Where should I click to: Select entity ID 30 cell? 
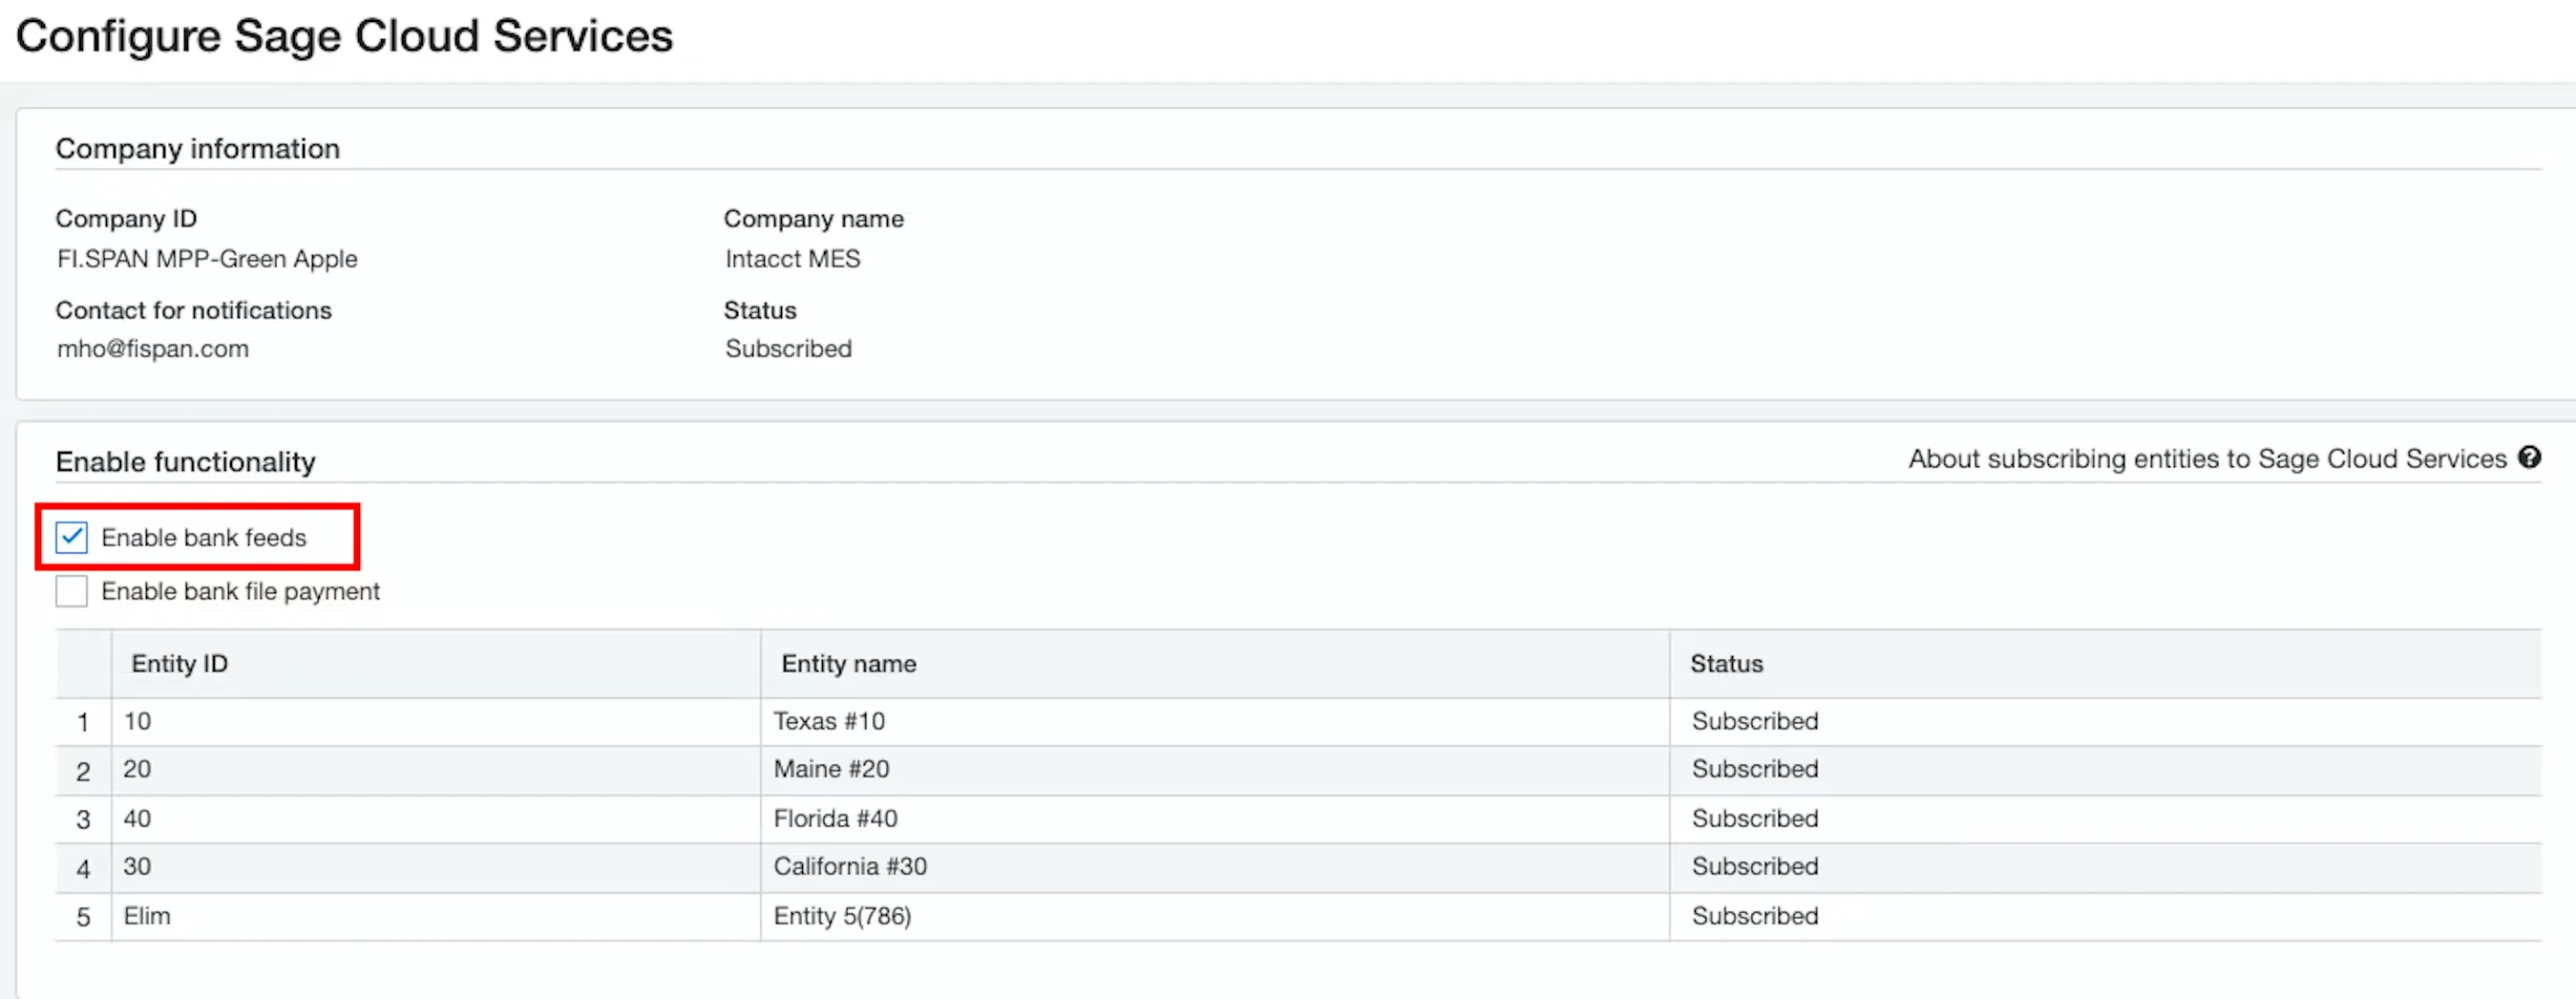click(436, 866)
